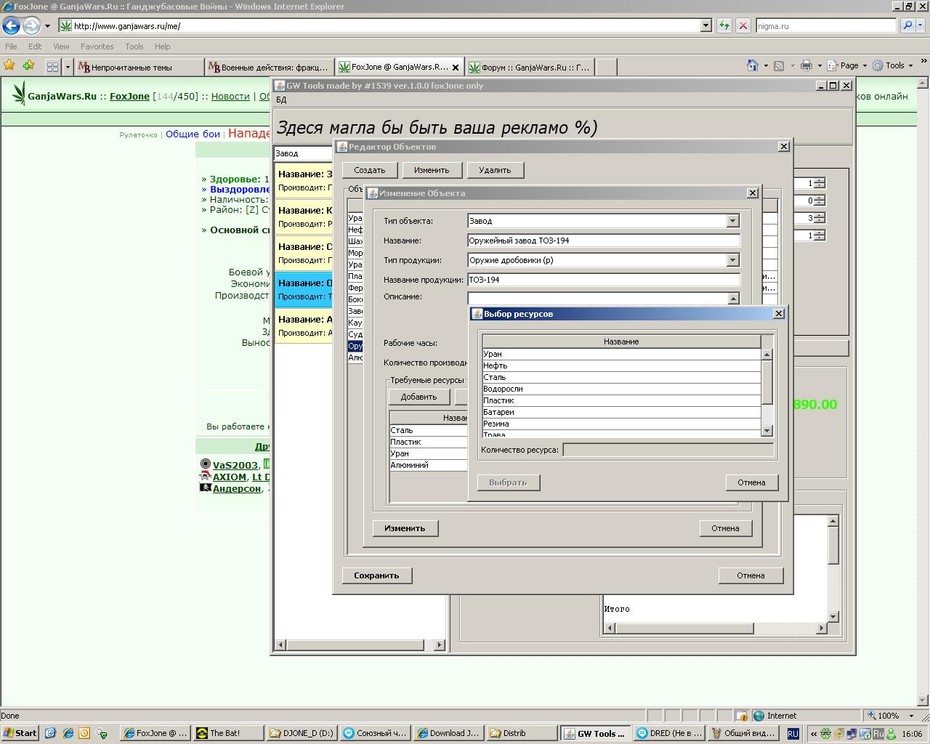
Task: Click Изменить button in object change dialog
Action: [x=405, y=528]
